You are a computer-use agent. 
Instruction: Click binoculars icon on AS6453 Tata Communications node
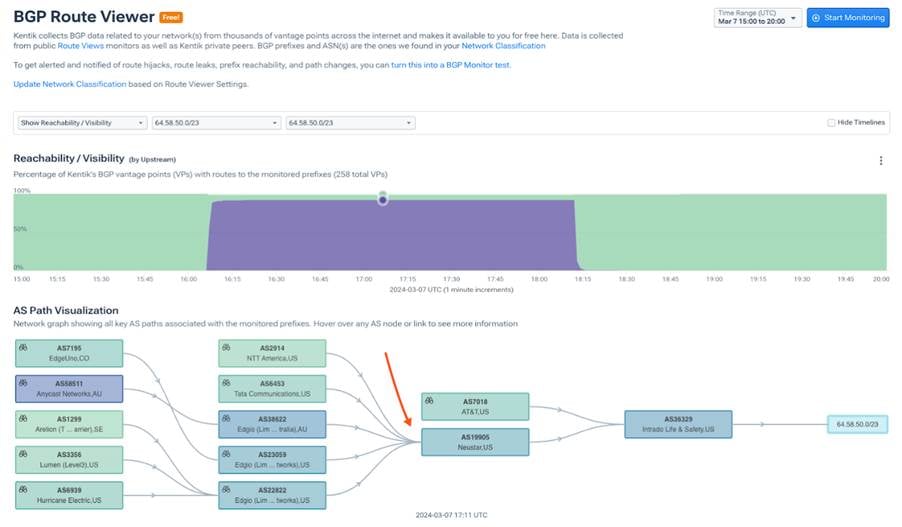tap(226, 383)
